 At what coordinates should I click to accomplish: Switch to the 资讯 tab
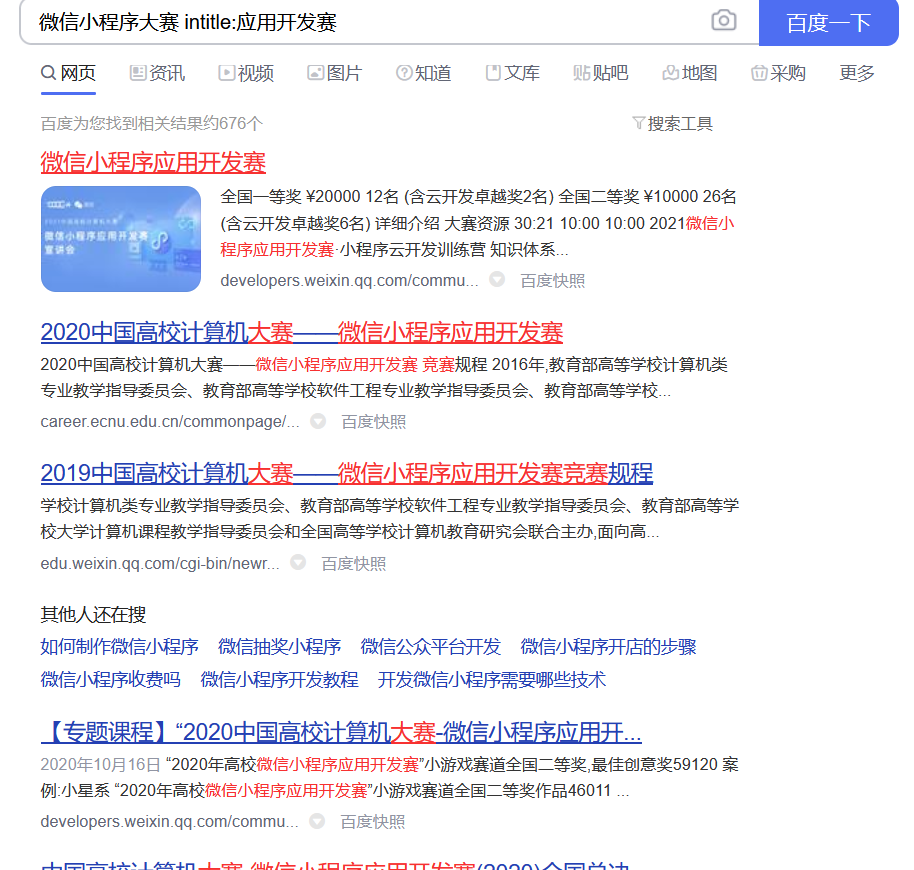tap(157, 73)
